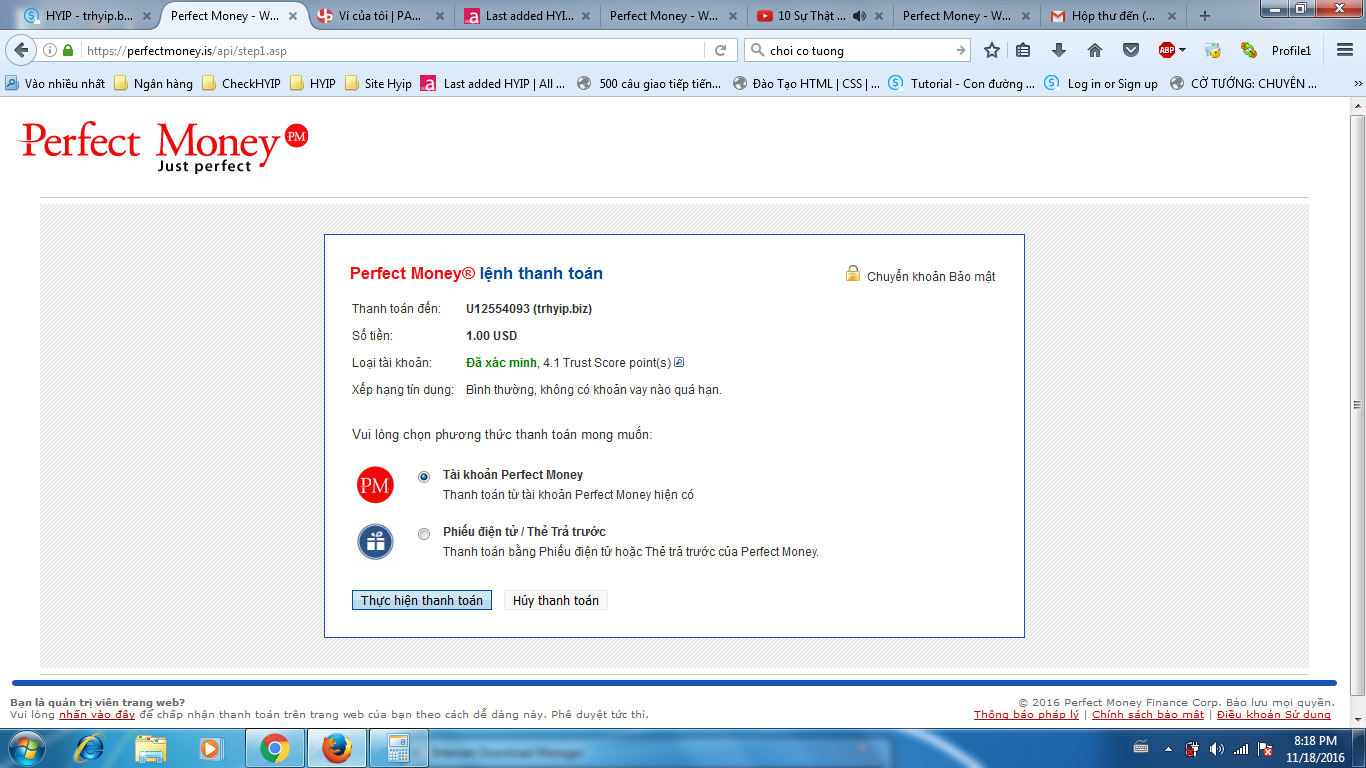Launch Internet Explorer from taskbar
The height and width of the screenshot is (768, 1366).
click(90, 748)
